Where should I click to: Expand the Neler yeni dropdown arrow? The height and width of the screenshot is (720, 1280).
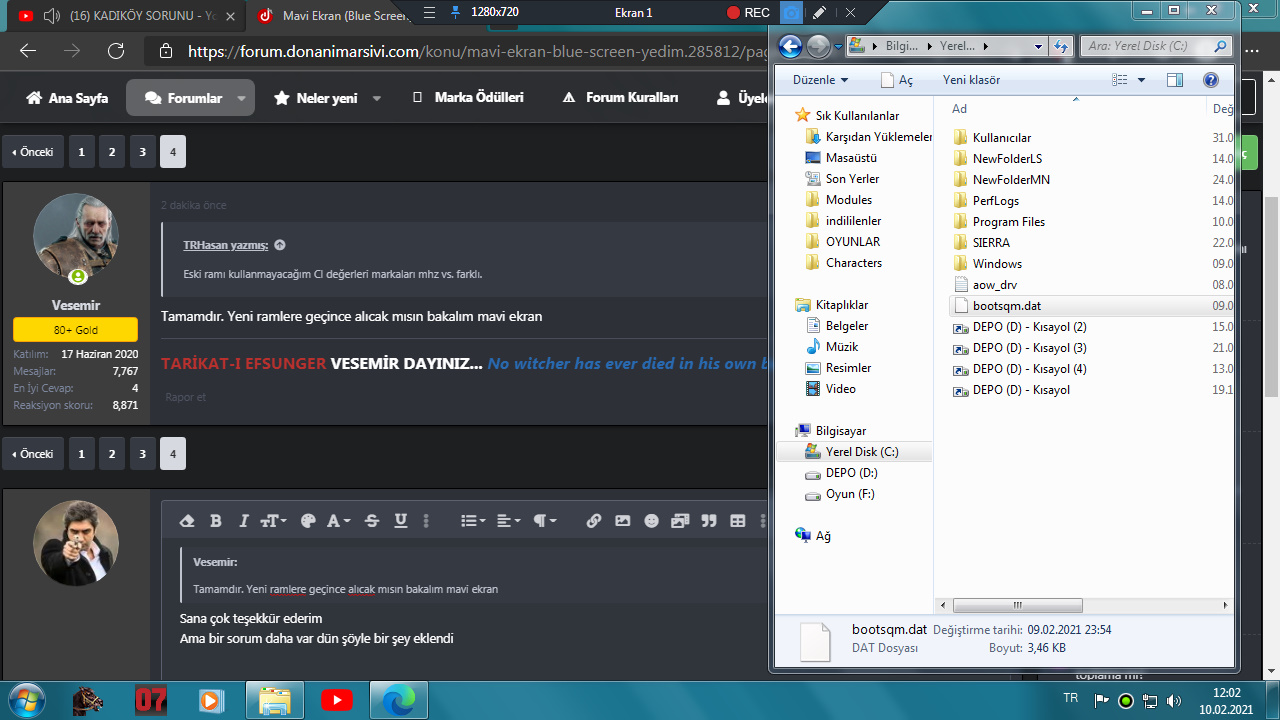pyautogui.click(x=377, y=98)
